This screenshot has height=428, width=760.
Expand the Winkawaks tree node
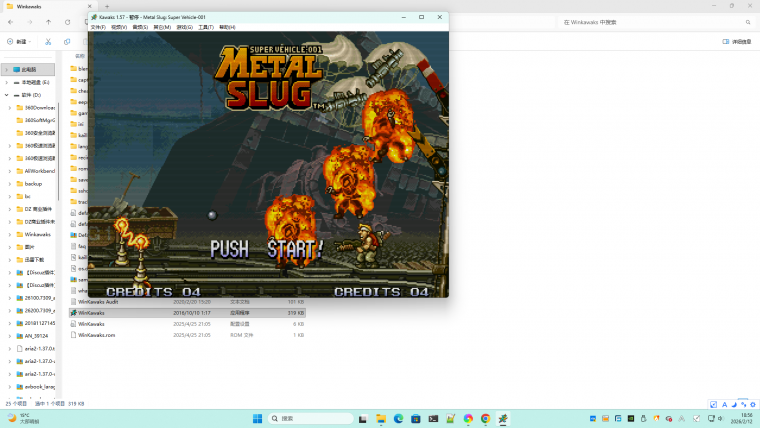point(10,234)
